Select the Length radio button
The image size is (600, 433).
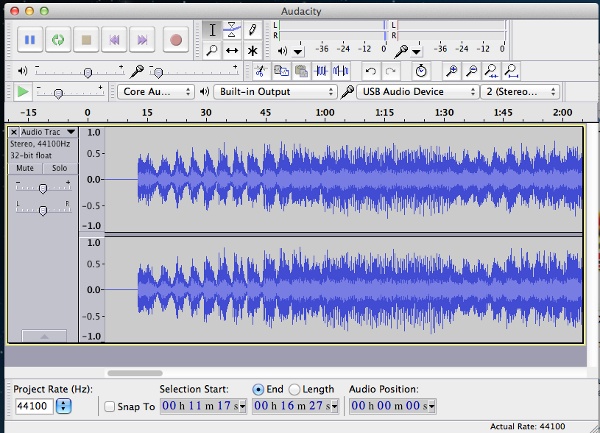294,389
